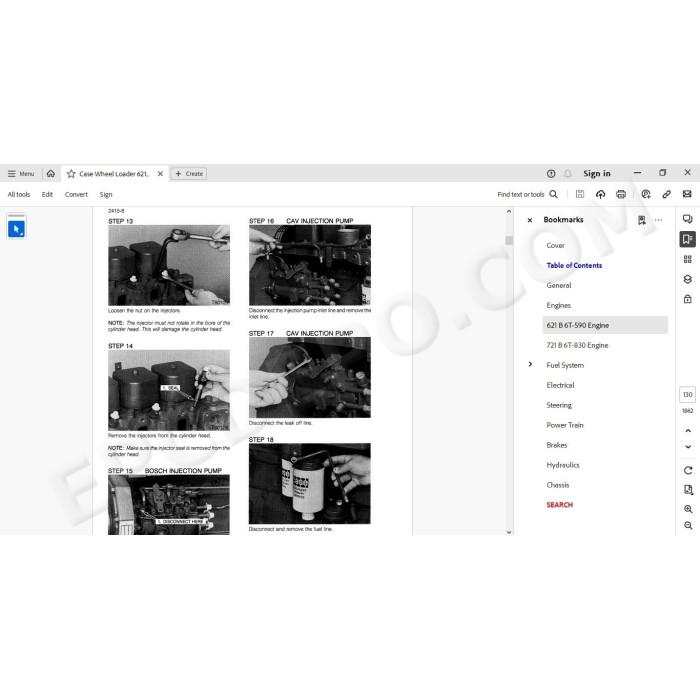The height and width of the screenshot is (700, 700).
Task: Open the Convert menu
Action: (76, 195)
